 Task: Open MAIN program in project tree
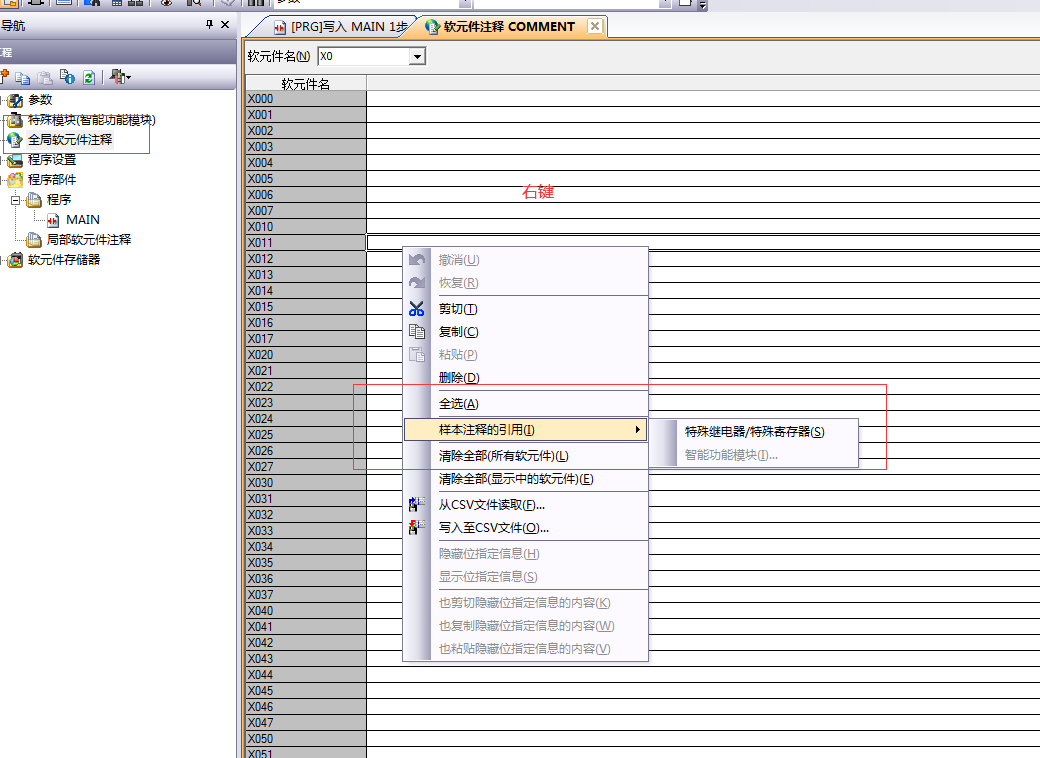[82, 220]
